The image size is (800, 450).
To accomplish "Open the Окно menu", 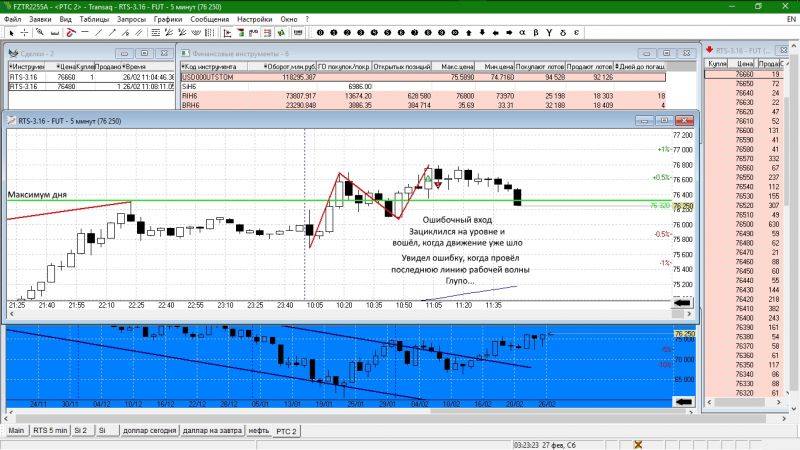I will 289,19.
